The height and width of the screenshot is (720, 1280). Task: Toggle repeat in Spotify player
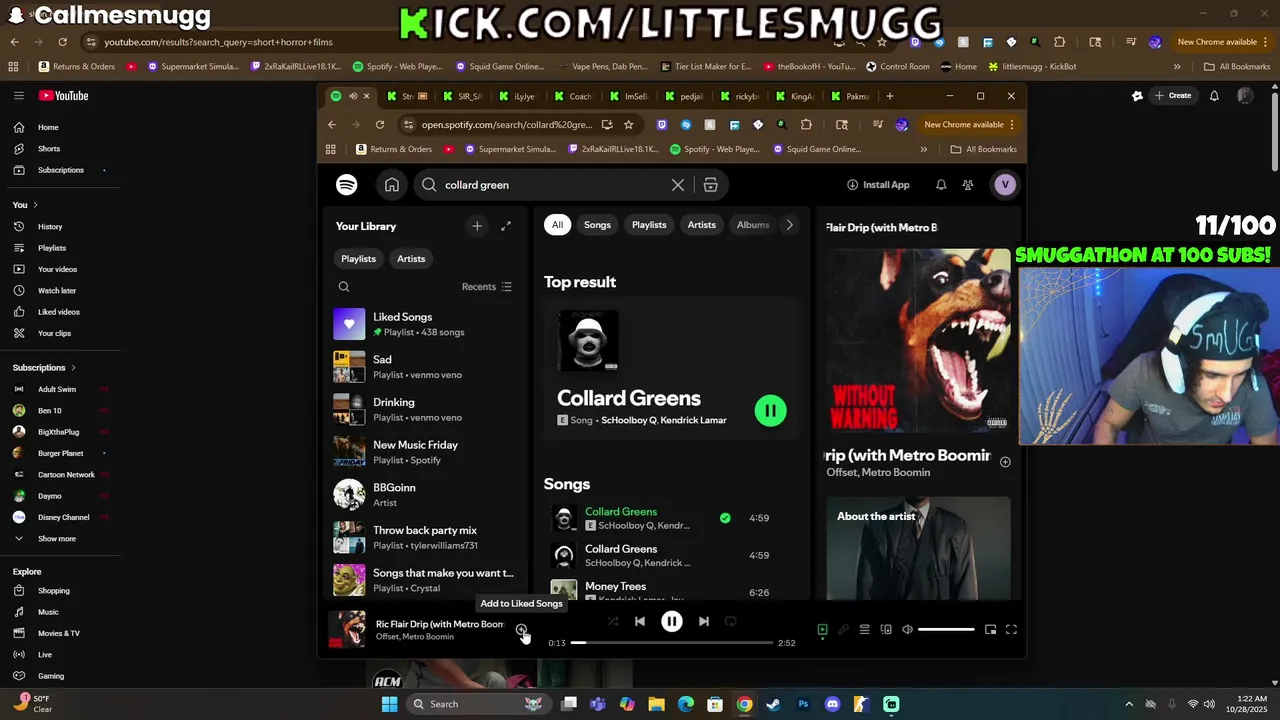point(731,621)
